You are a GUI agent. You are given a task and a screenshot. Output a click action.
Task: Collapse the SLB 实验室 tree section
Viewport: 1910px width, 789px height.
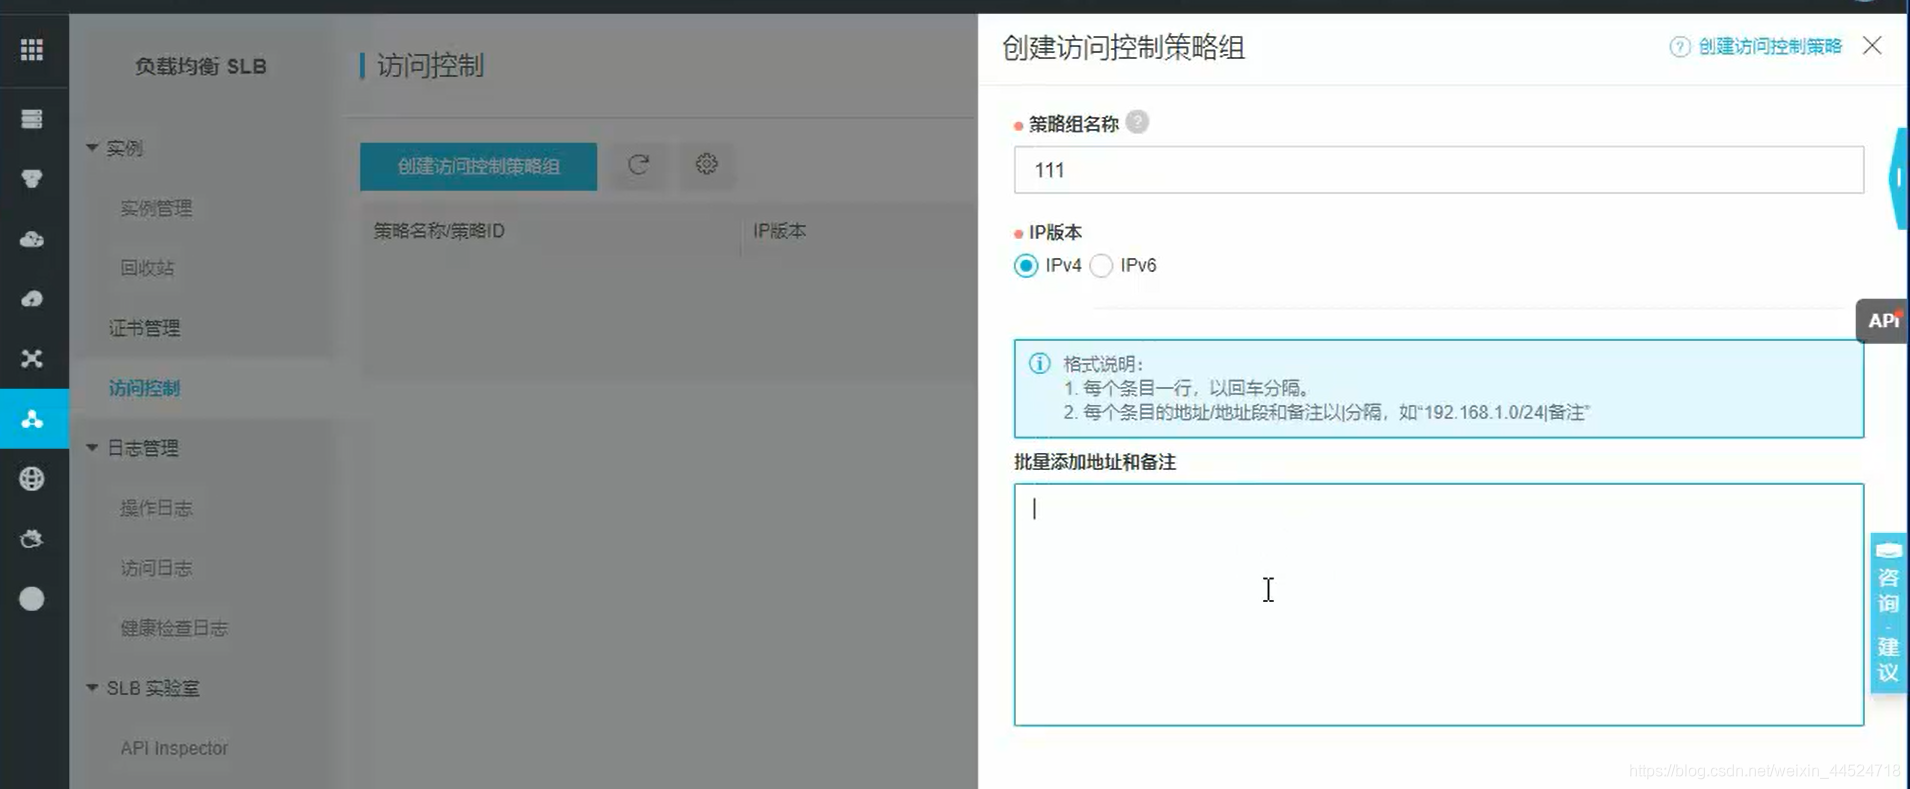(92, 688)
